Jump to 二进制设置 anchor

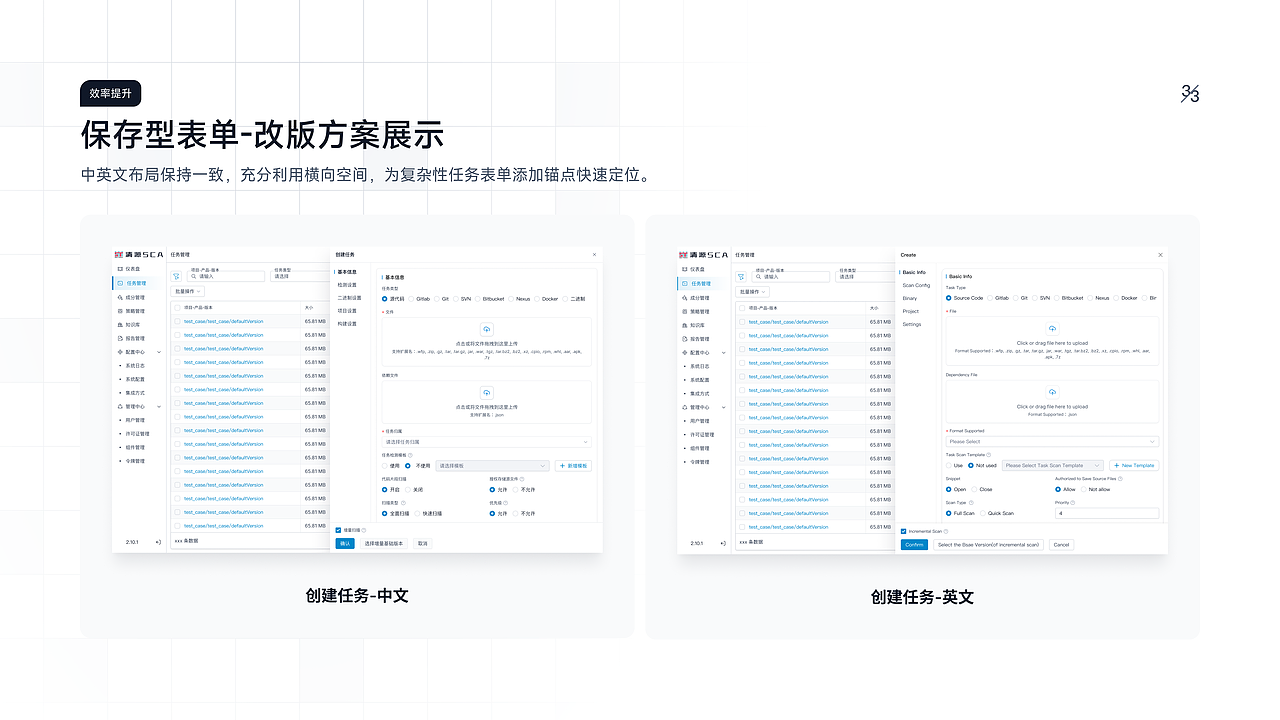[x=349, y=298]
